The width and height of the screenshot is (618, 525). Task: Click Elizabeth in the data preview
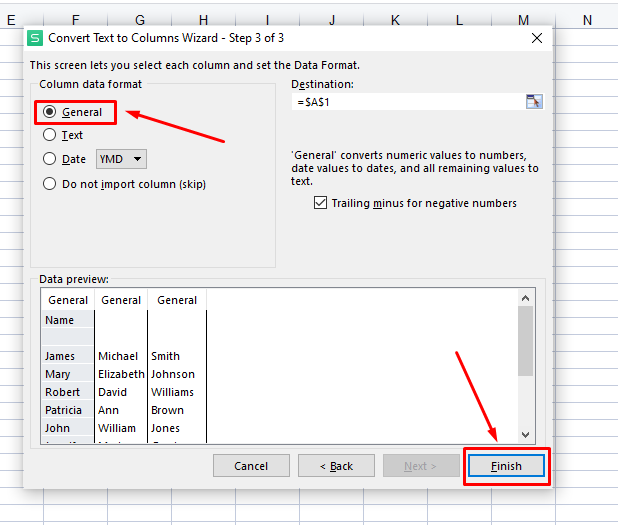[x=121, y=374]
